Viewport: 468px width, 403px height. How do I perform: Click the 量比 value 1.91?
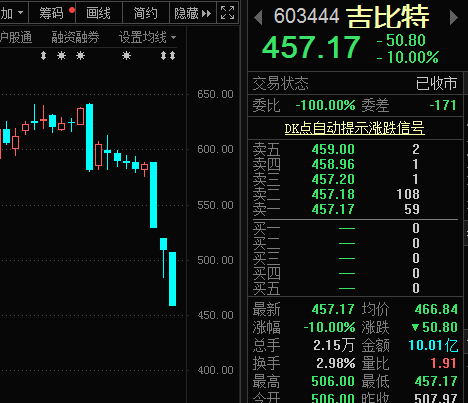[443, 363]
